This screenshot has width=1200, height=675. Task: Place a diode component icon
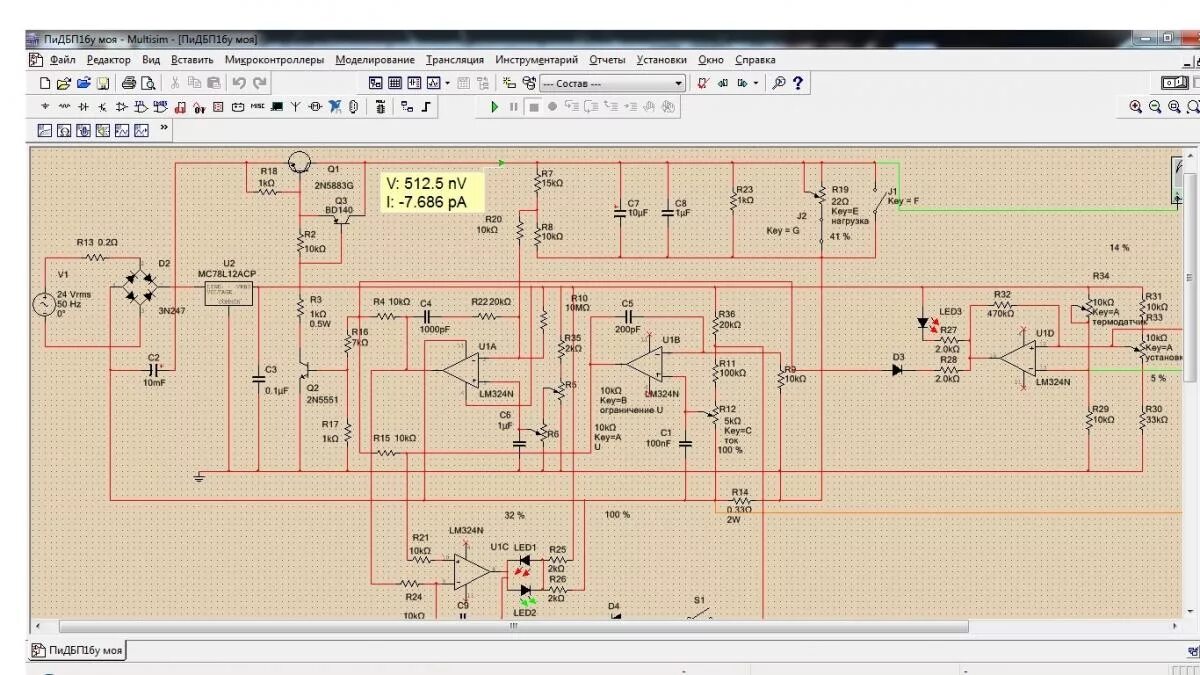(x=83, y=106)
